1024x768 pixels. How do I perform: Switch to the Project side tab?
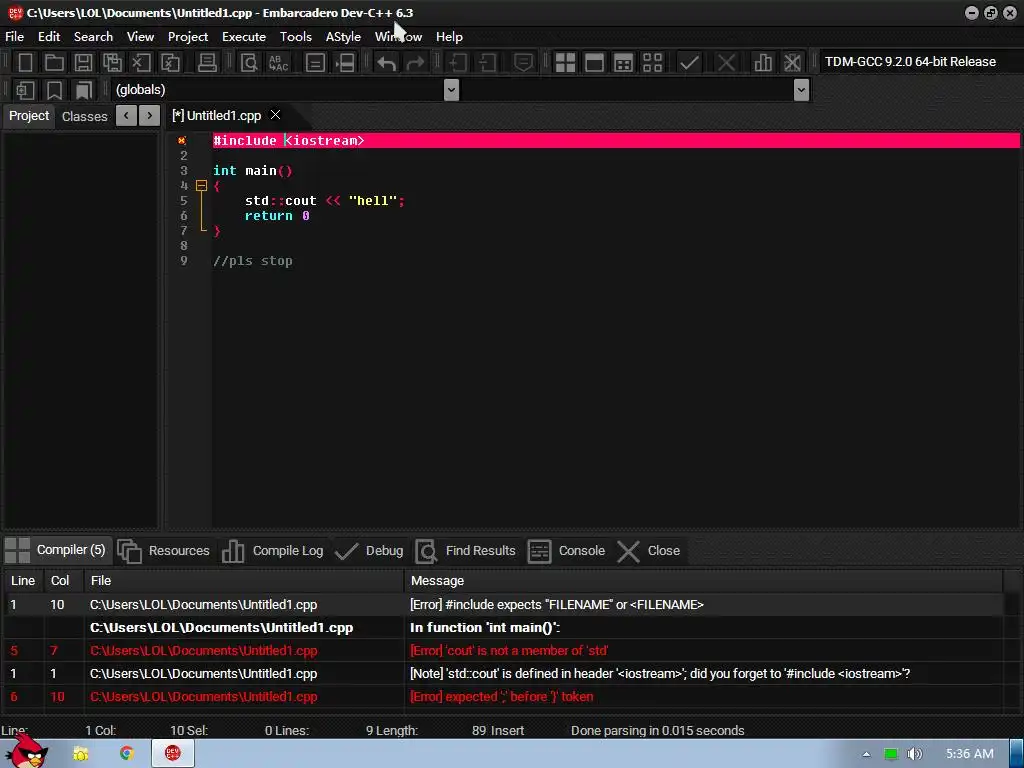coord(29,116)
